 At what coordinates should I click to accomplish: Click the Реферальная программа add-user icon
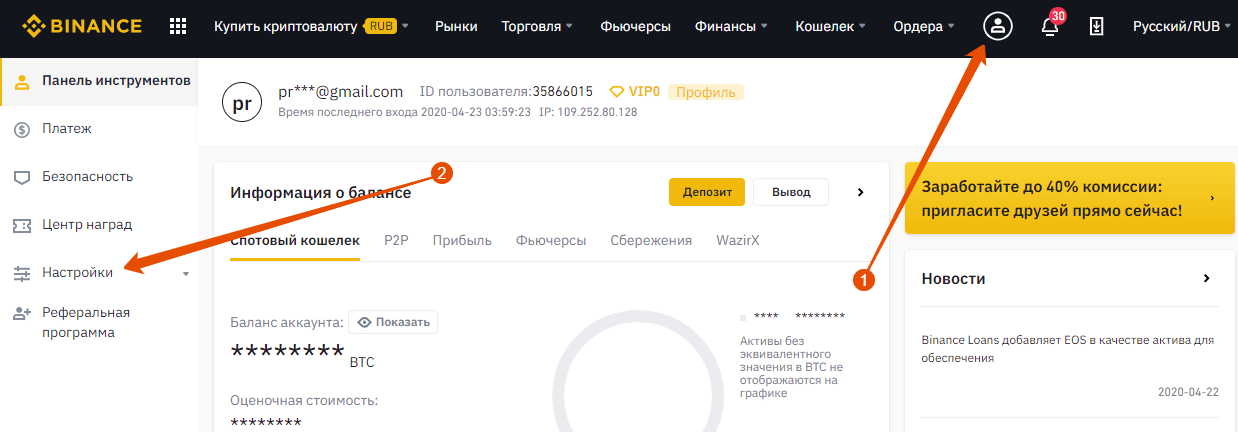22,314
